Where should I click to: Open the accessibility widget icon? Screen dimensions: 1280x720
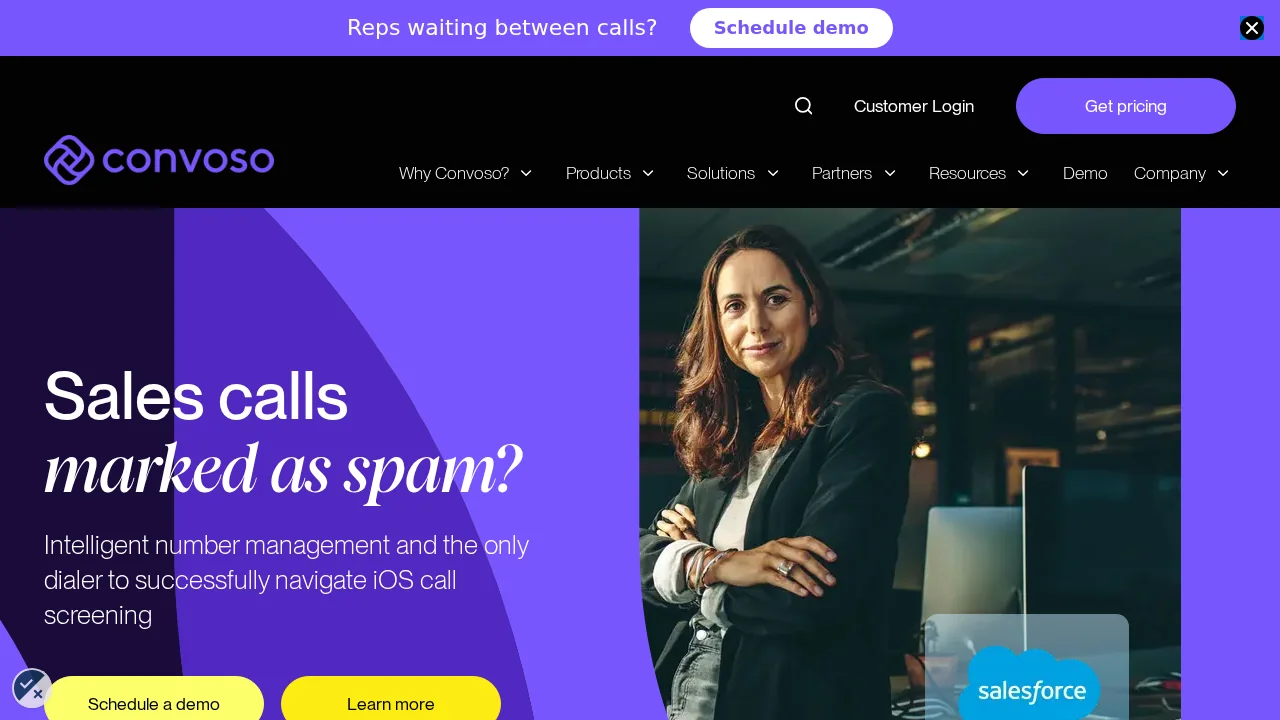pos(32,688)
